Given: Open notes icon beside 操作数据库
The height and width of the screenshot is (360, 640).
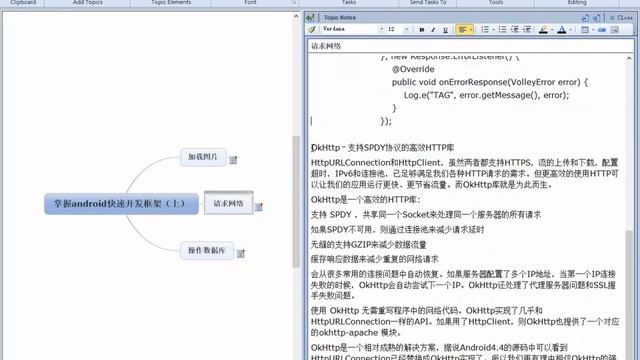Looking at the screenshot, I should [x=241, y=253].
